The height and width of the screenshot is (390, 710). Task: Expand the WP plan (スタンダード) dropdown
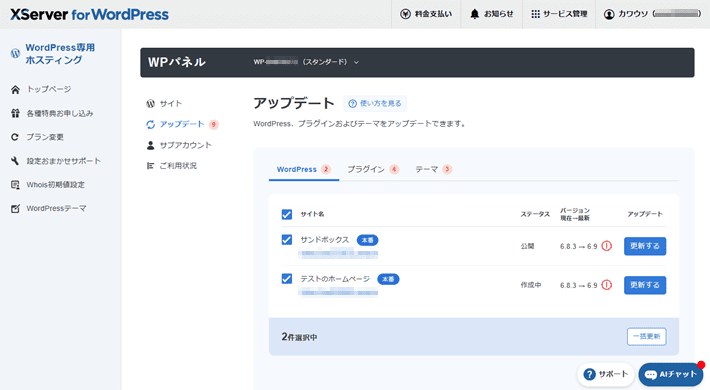(306, 62)
